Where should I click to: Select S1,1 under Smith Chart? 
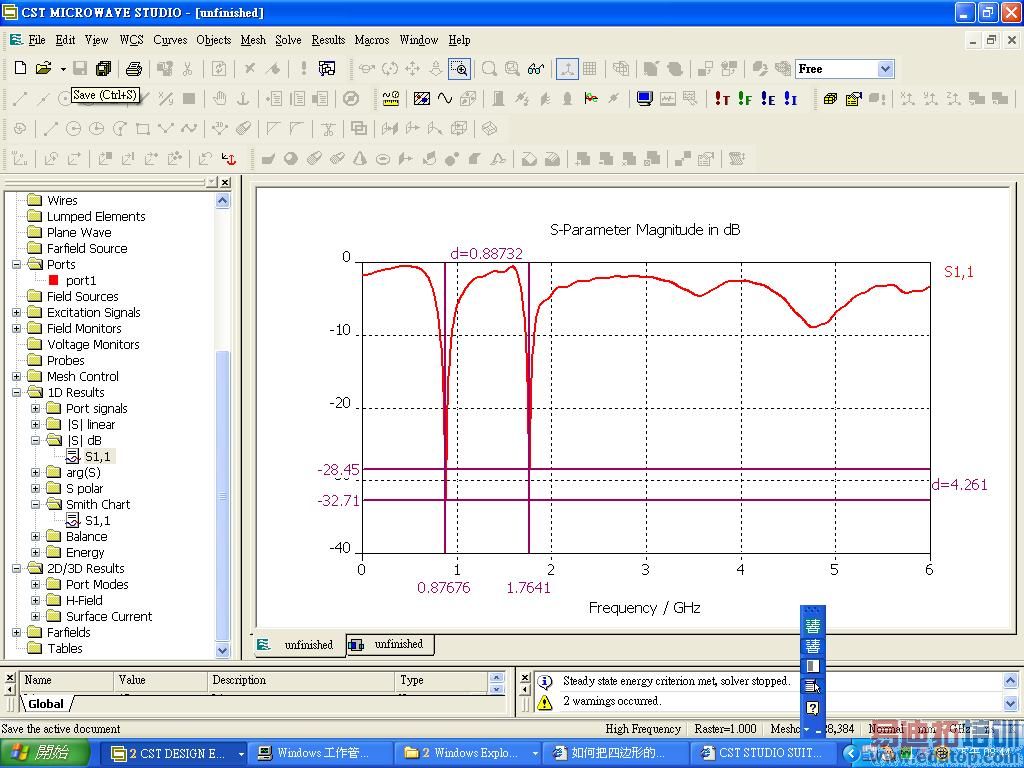click(x=97, y=520)
